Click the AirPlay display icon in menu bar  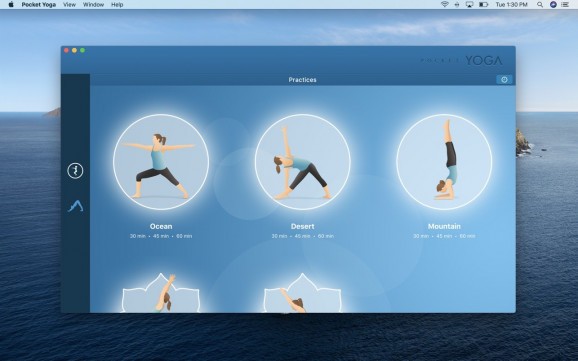[x=469, y=4]
